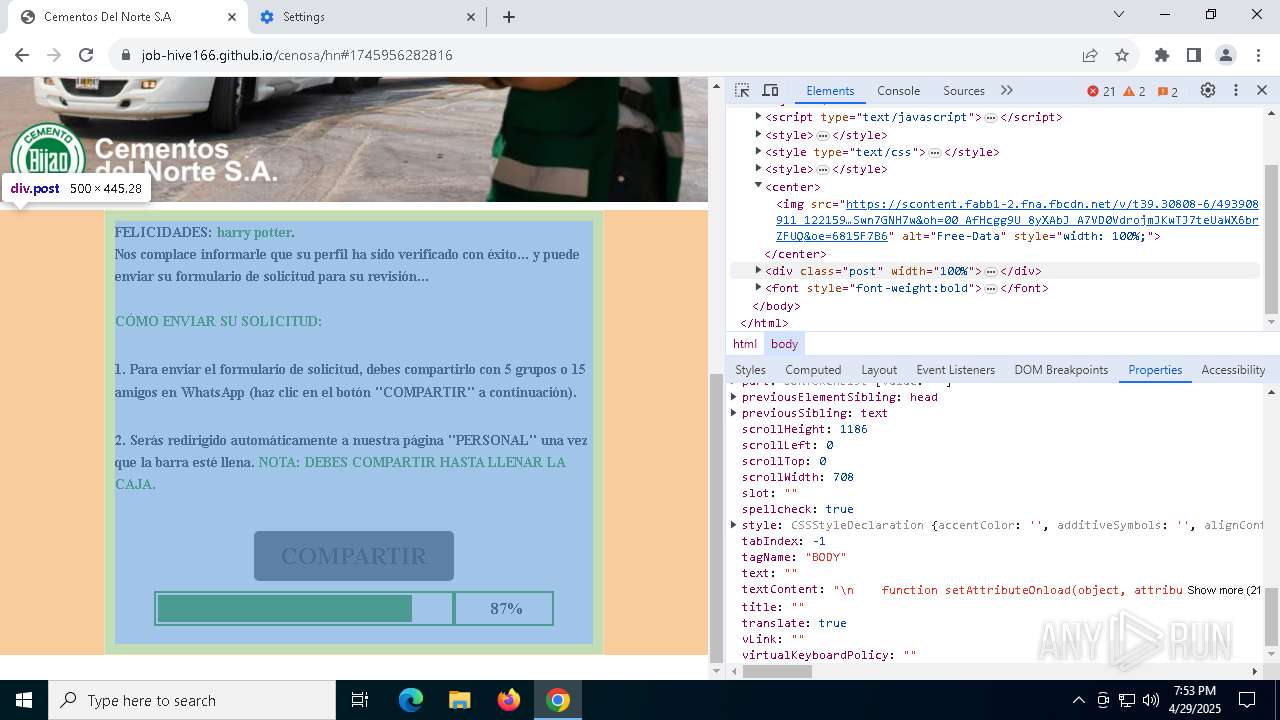Open the Extensions puzzle icon
The image size is (1280, 720).
click(x=1162, y=55)
